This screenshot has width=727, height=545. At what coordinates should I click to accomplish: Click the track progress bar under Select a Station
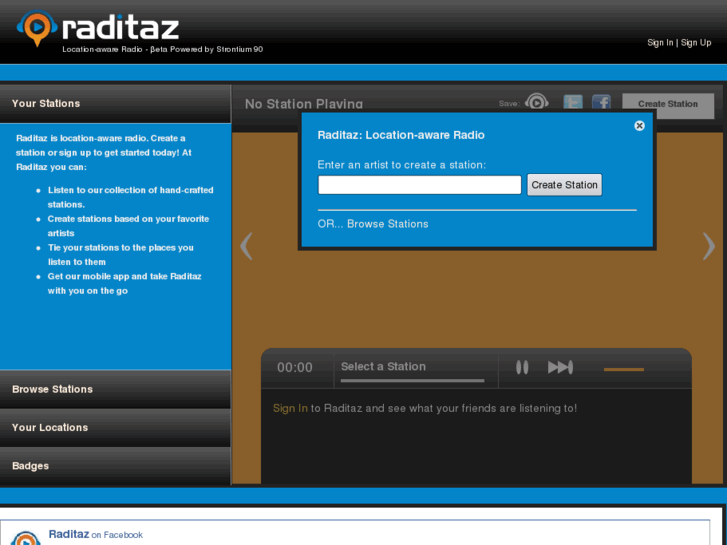(x=412, y=381)
